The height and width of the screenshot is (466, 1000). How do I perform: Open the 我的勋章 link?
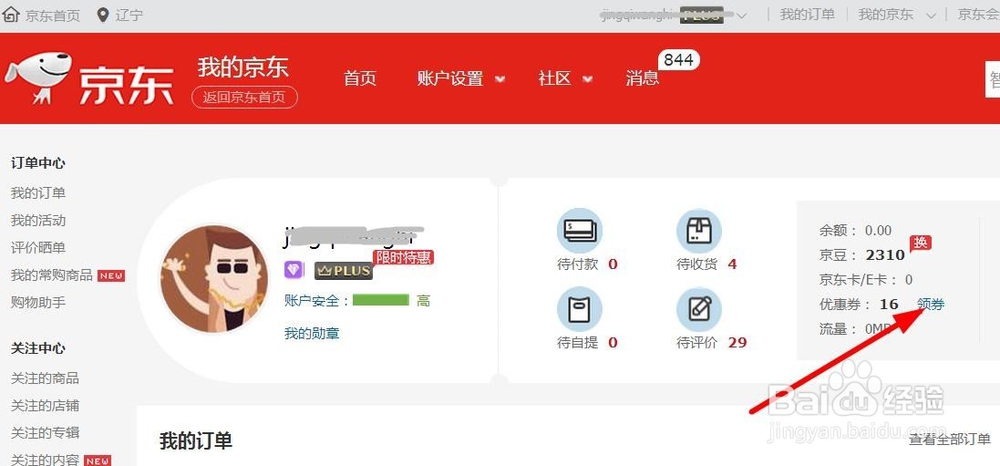coord(312,333)
